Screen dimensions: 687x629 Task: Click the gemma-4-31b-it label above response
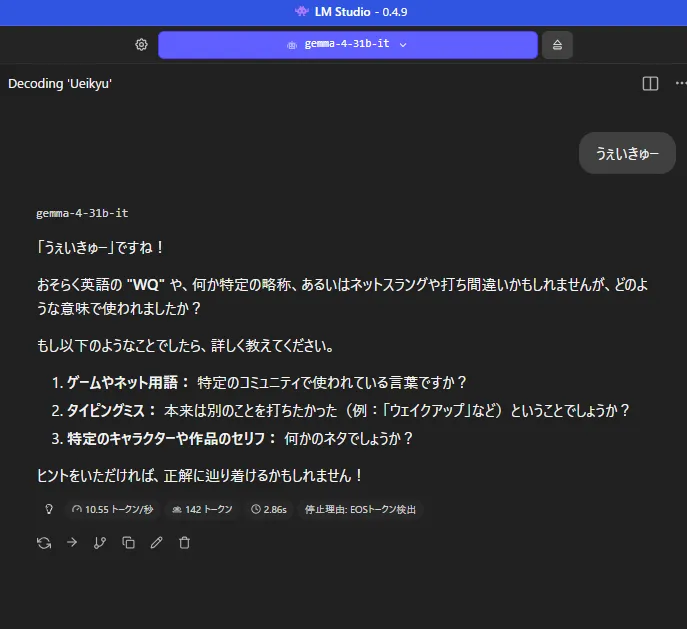[82, 213]
